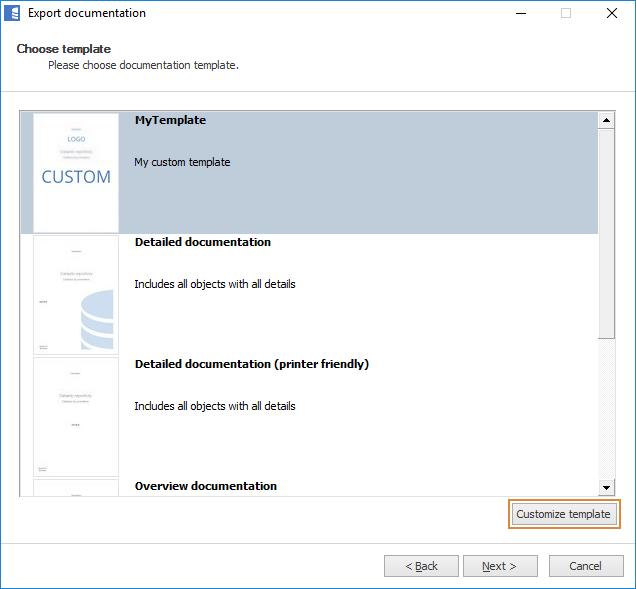Select Detailed documentation (printer friendly) title
636x589 pixels.
[251, 364]
